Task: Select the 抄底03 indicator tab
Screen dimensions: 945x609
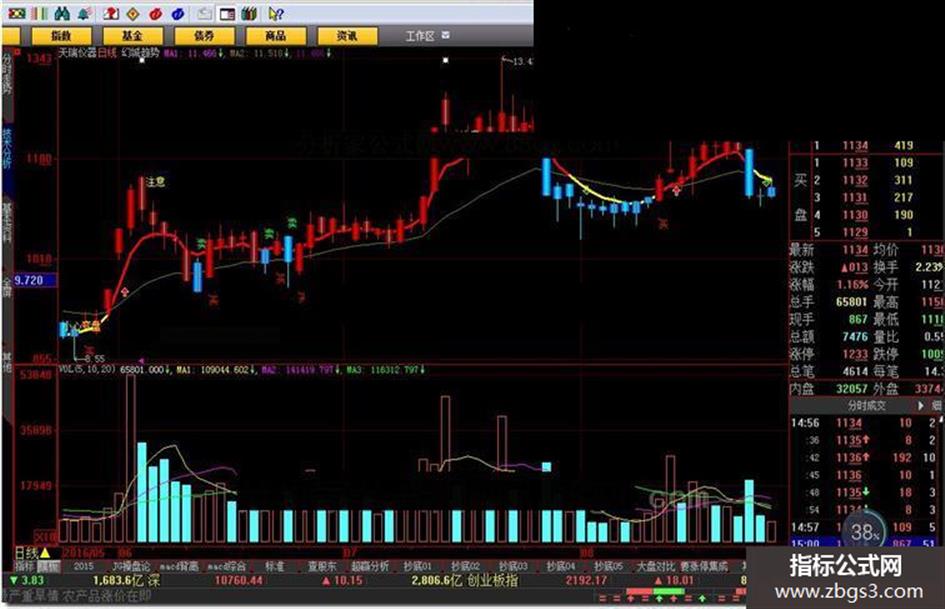Action: (513, 567)
